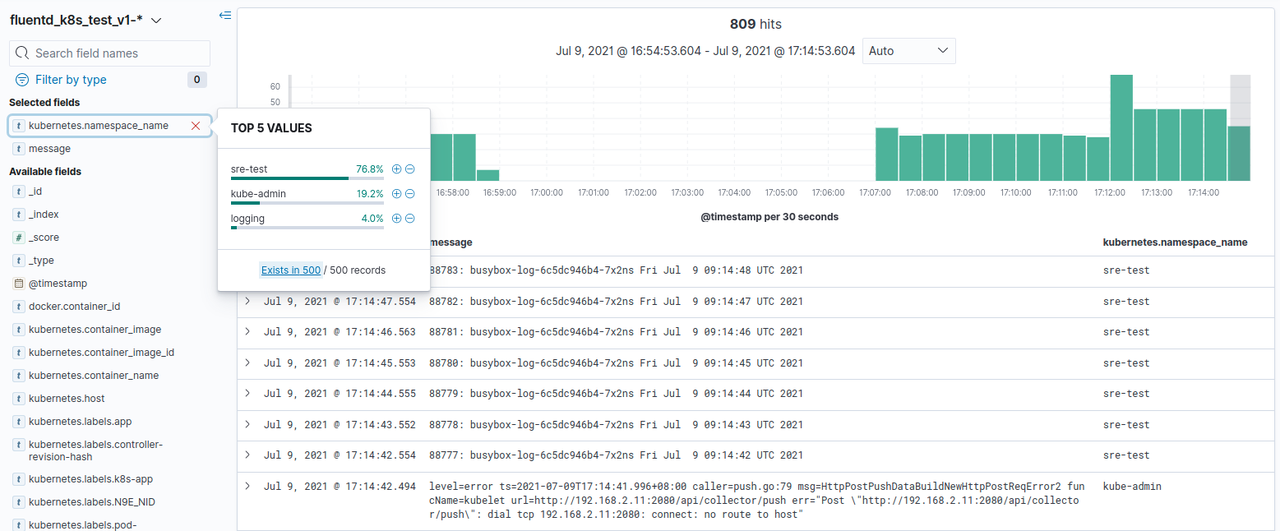The height and width of the screenshot is (531, 1280).
Task: Filter for the sre-test value with plus icon
Action: (397, 170)
